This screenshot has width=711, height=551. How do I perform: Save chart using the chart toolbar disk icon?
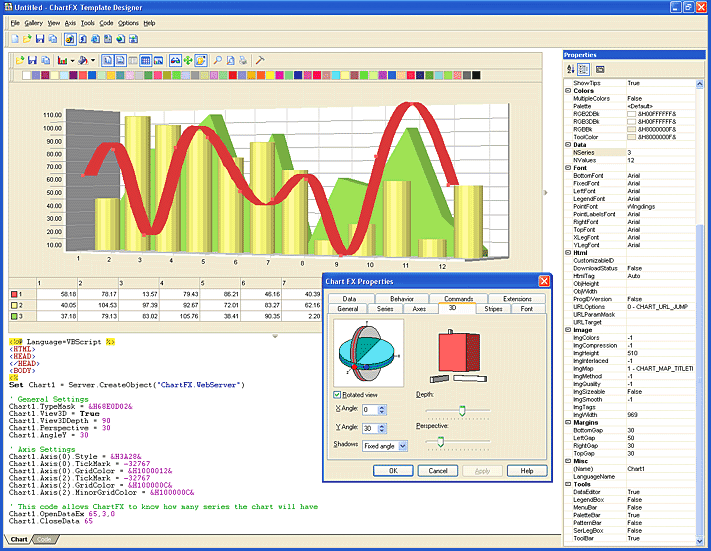click(x=32, y=60)
